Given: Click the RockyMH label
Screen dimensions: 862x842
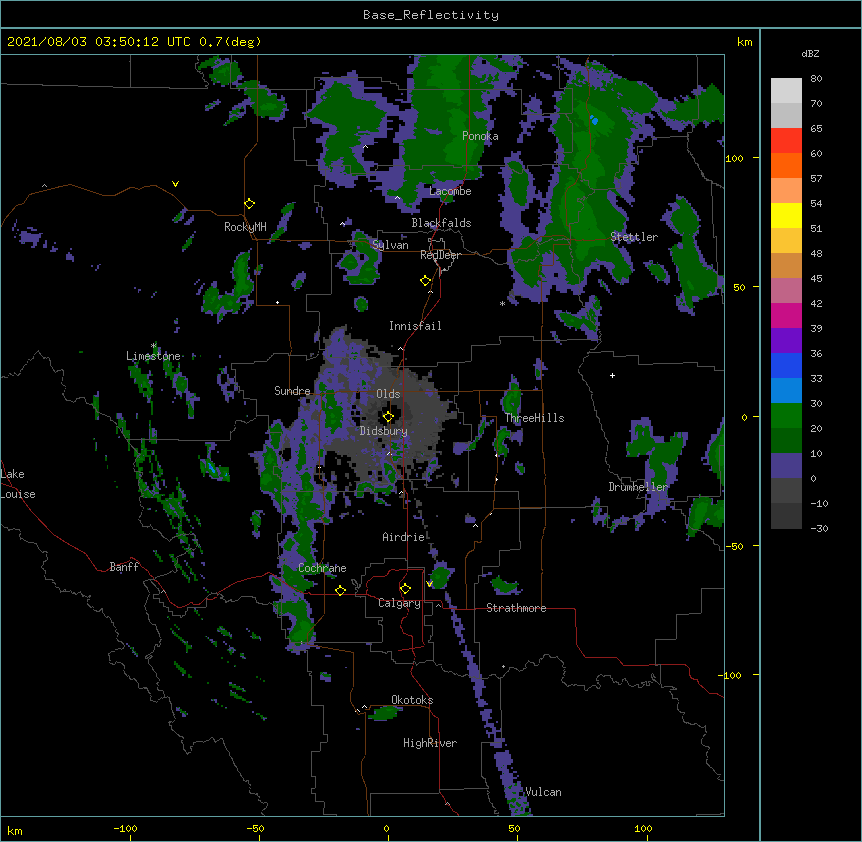Looking at the screenshot, I should click(245, 227).
